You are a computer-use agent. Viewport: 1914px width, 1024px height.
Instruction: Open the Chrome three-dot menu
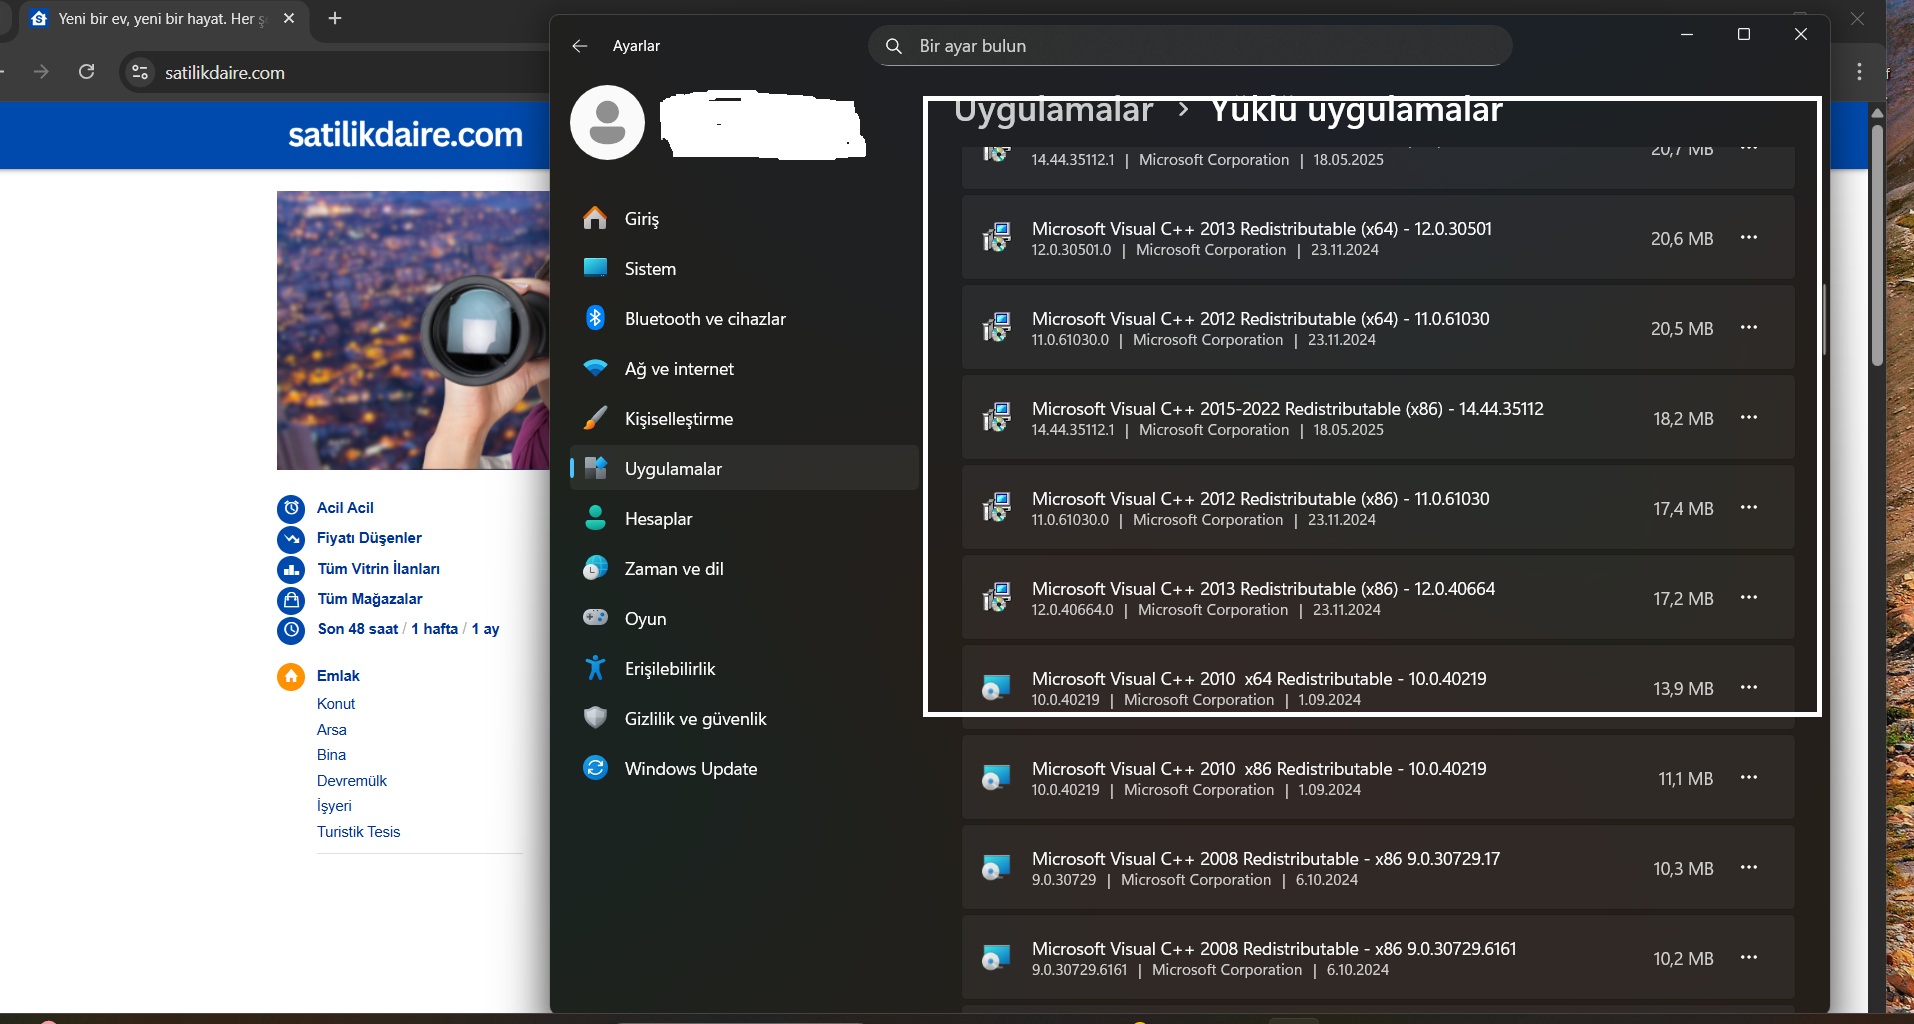[x=1859, y=72]
